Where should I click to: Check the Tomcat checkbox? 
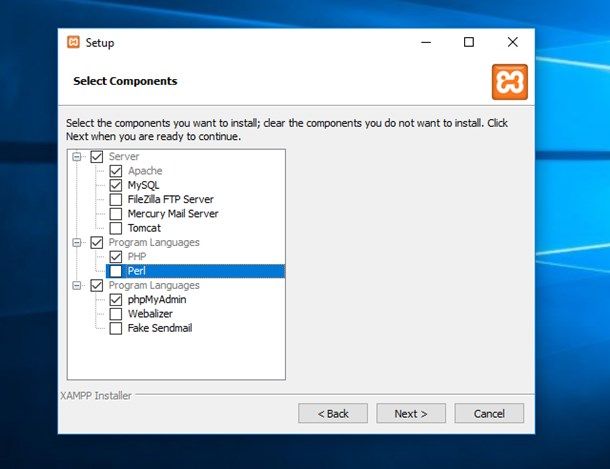click(x=116, y=228)
